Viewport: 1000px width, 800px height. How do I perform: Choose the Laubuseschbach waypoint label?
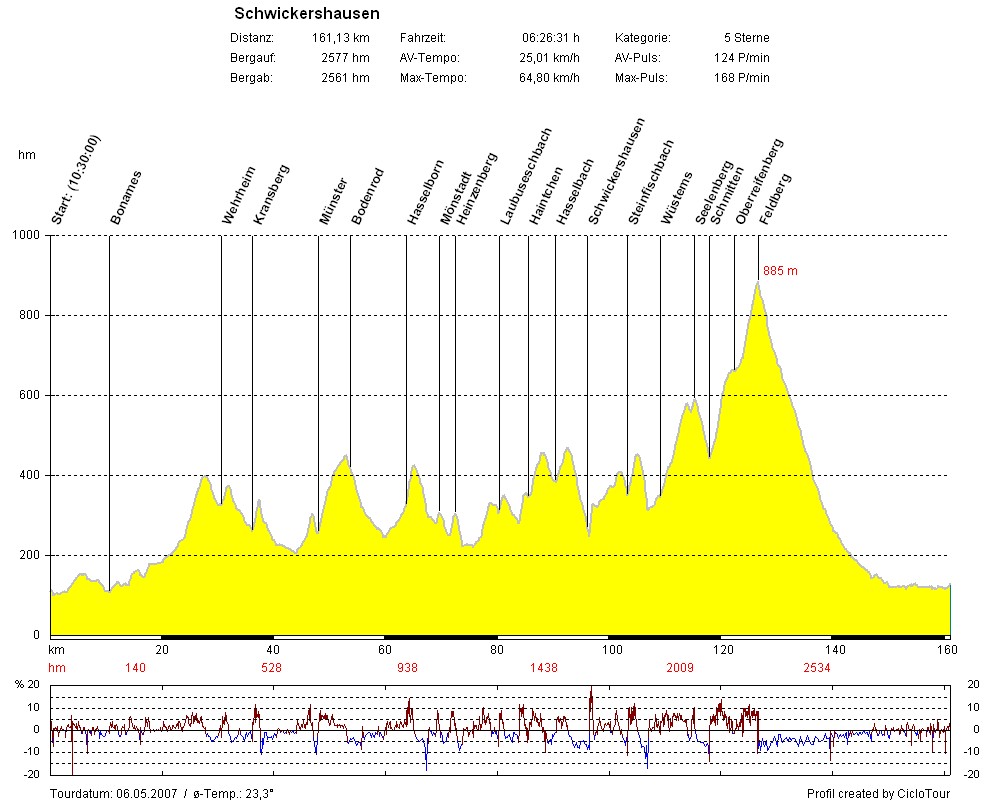pyautogui.click(x=525, y=175)
